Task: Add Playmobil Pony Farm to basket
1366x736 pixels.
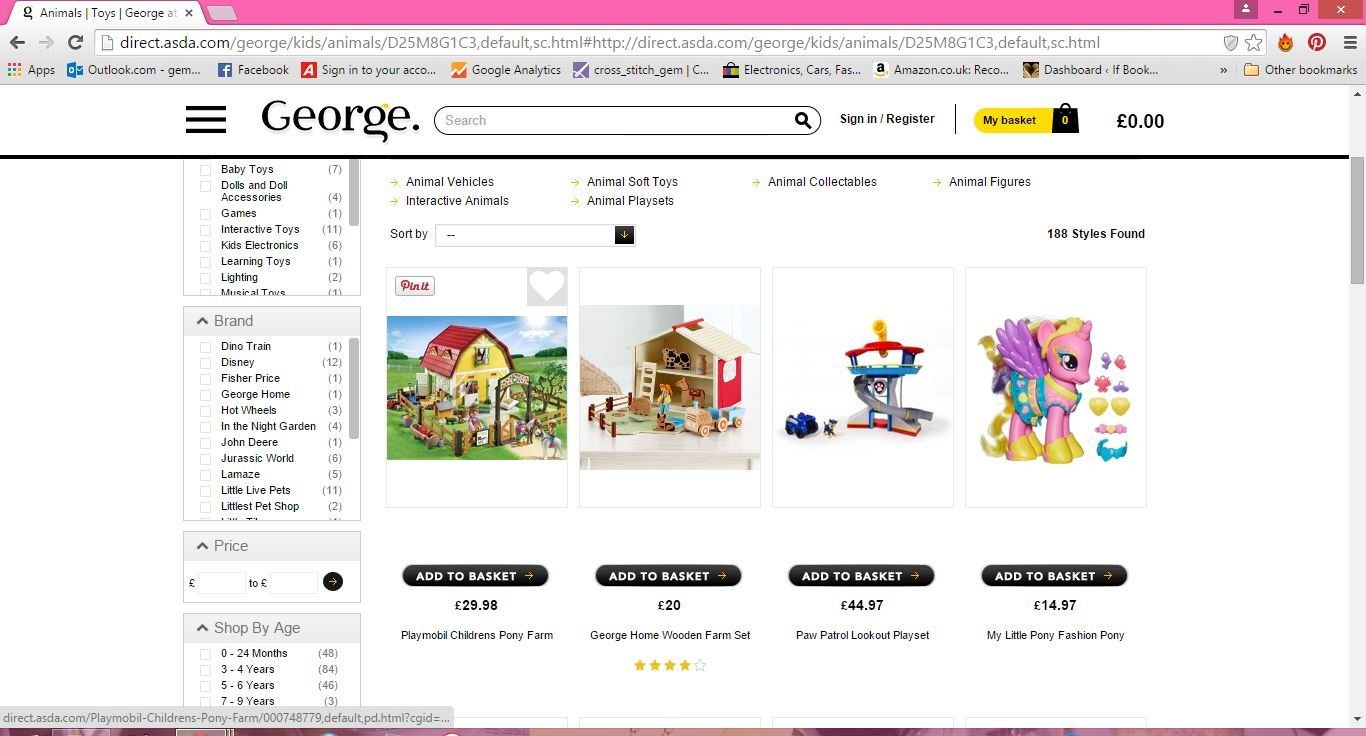Action: (x=475, y=576)
